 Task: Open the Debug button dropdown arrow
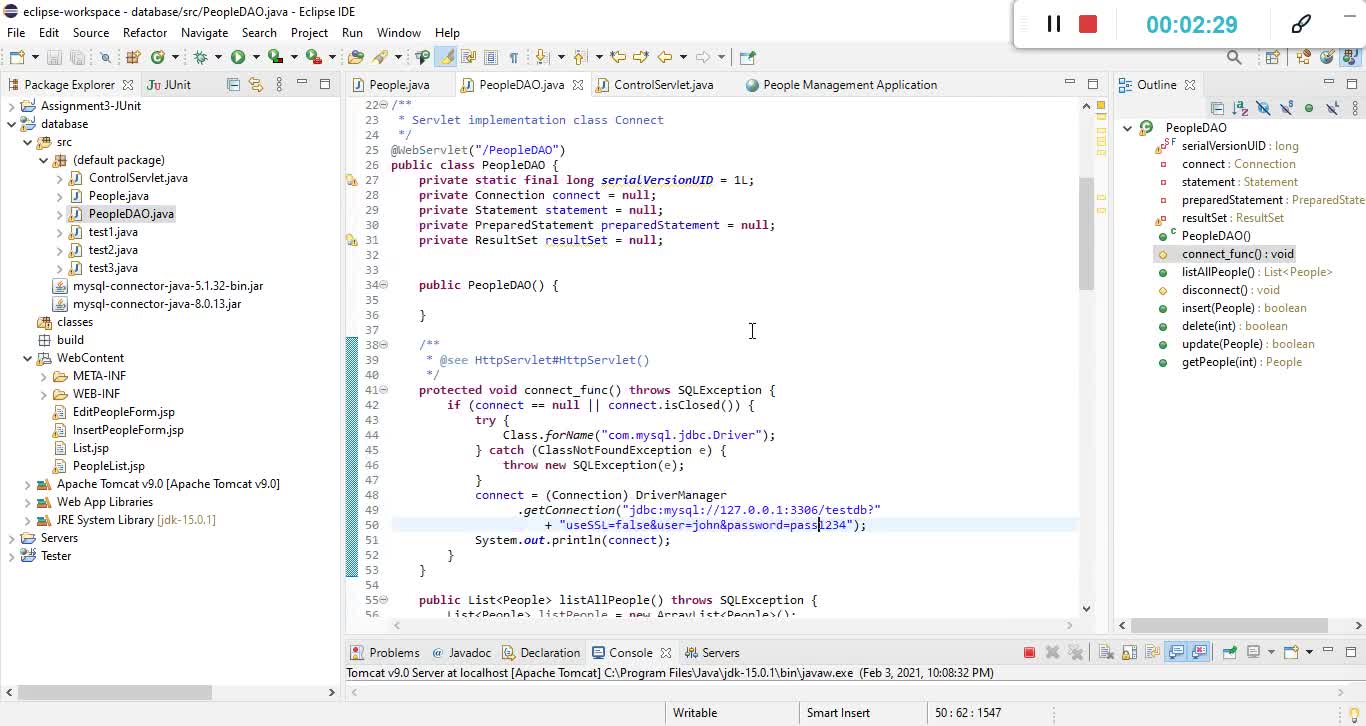(x=218, y=57)
